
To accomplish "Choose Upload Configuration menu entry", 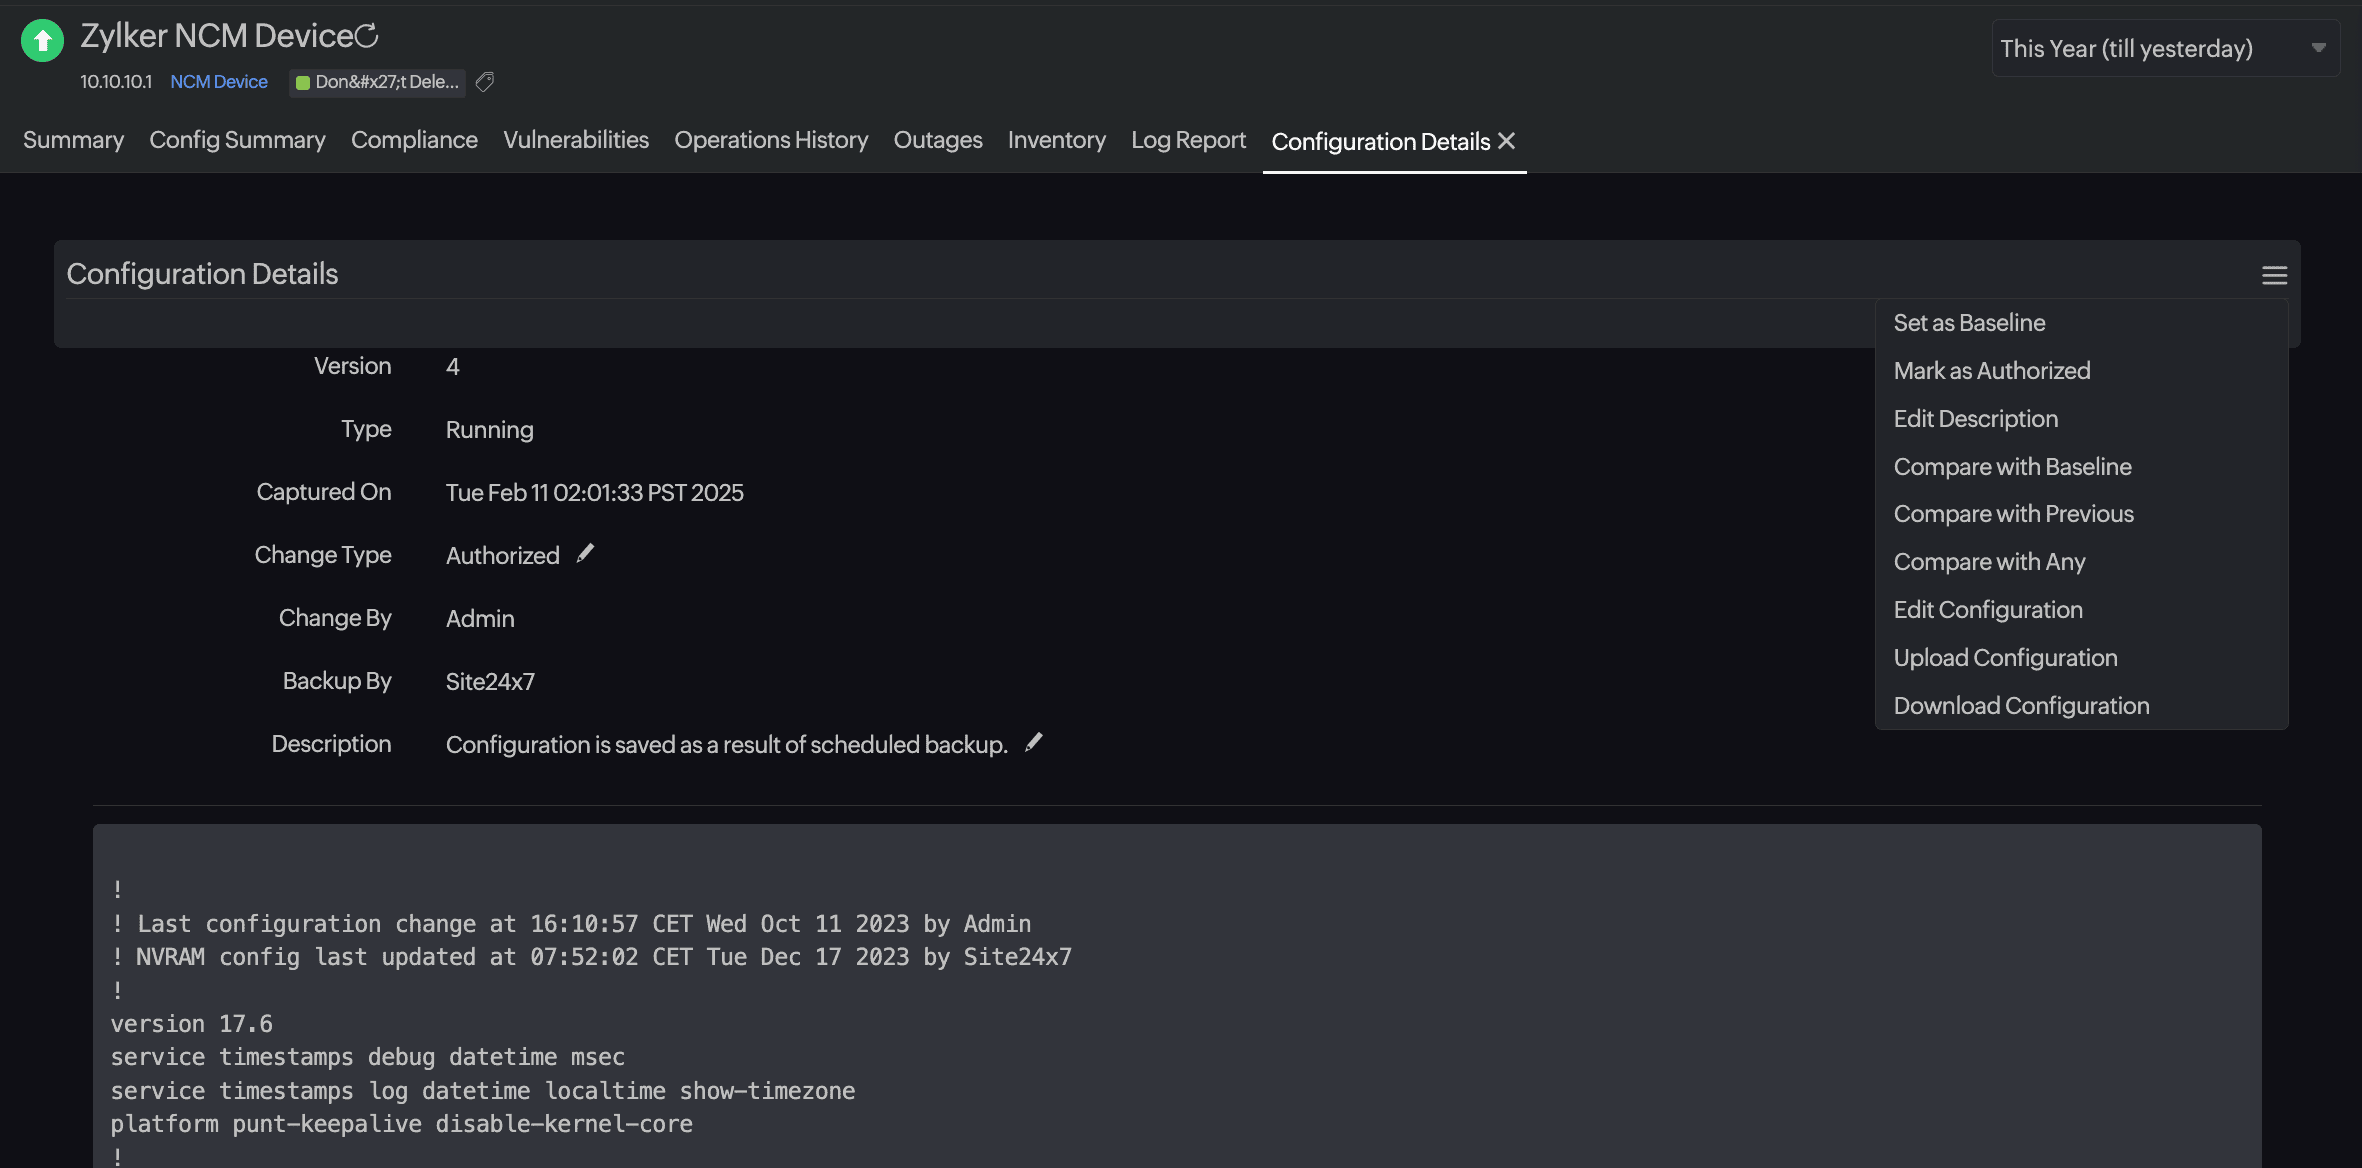I will pyautogui.click(x=2005, y=658).
